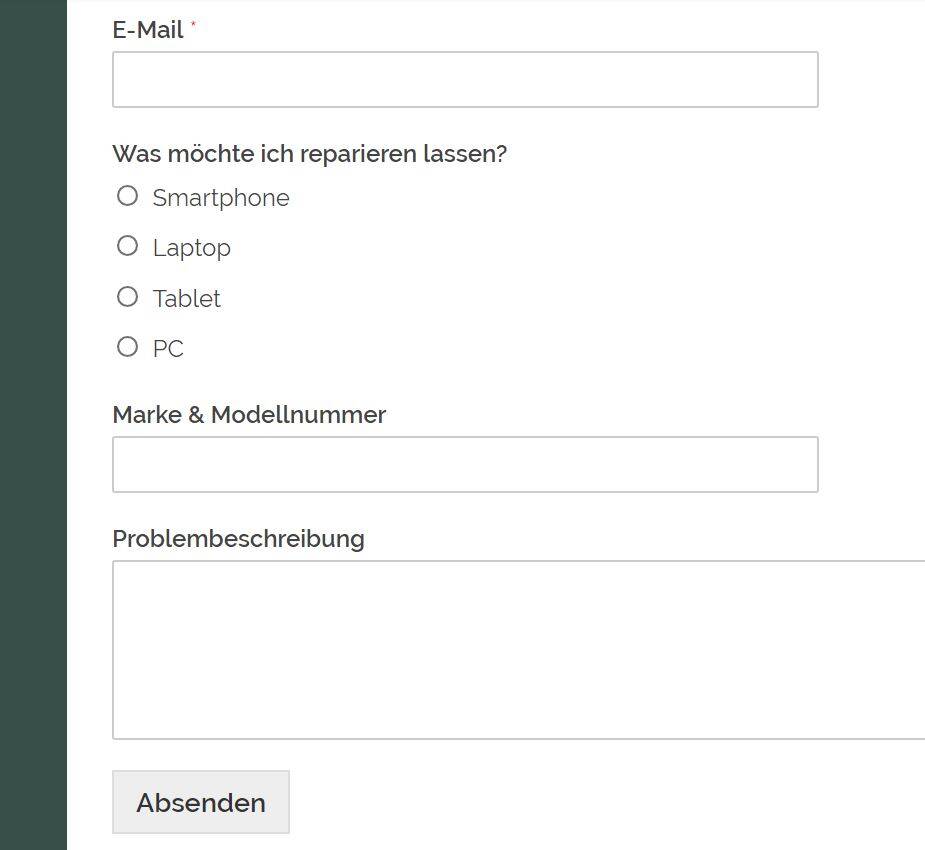Focus the Marke & Modellnummer text box
The width and height of the screenshot is (925, 850).
tap(465, 465)
